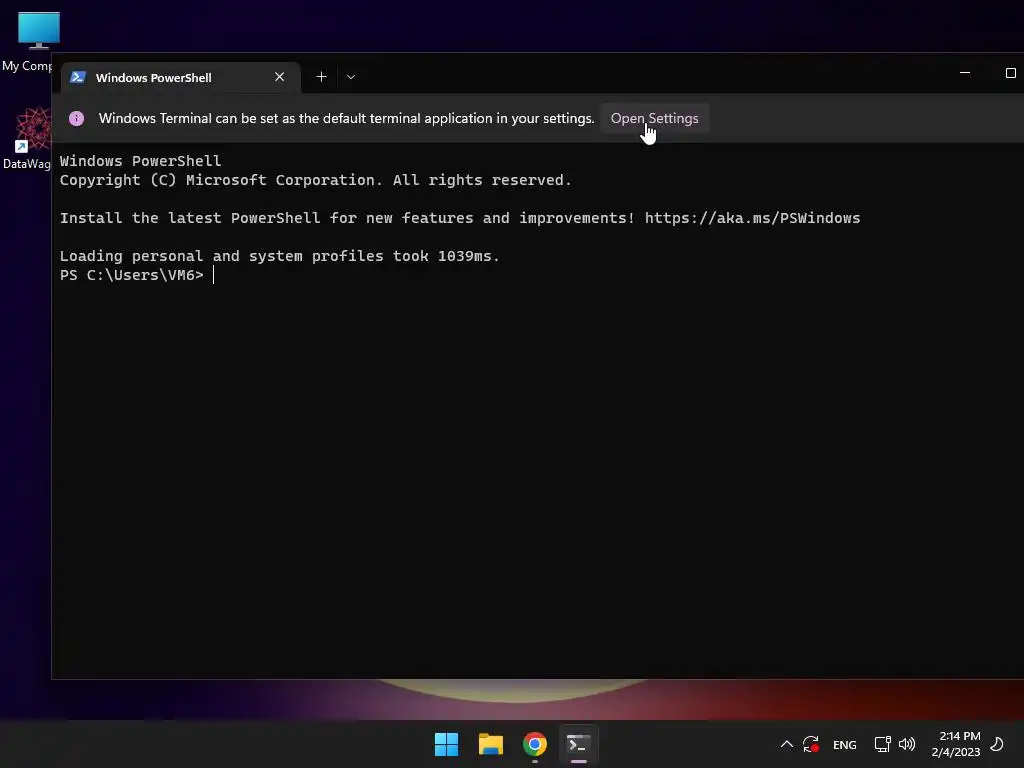Click the 'Windows Terminal can be set' message
This screenshot has width=1024, height=768.
[346, 118]
